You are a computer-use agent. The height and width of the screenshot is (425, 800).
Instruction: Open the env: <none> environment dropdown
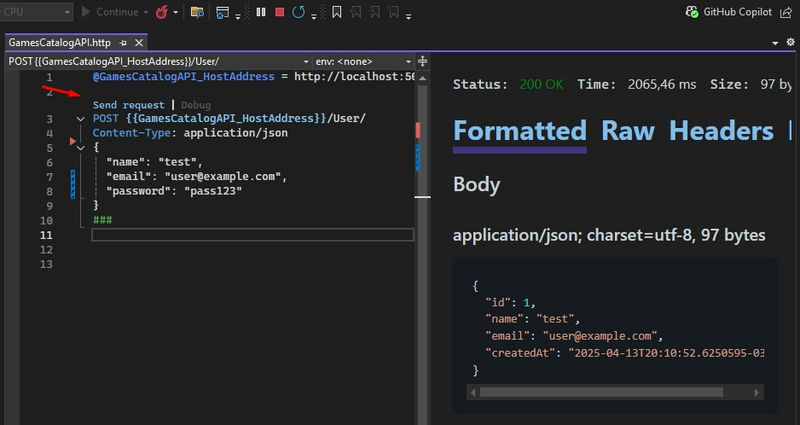[360, 62]
